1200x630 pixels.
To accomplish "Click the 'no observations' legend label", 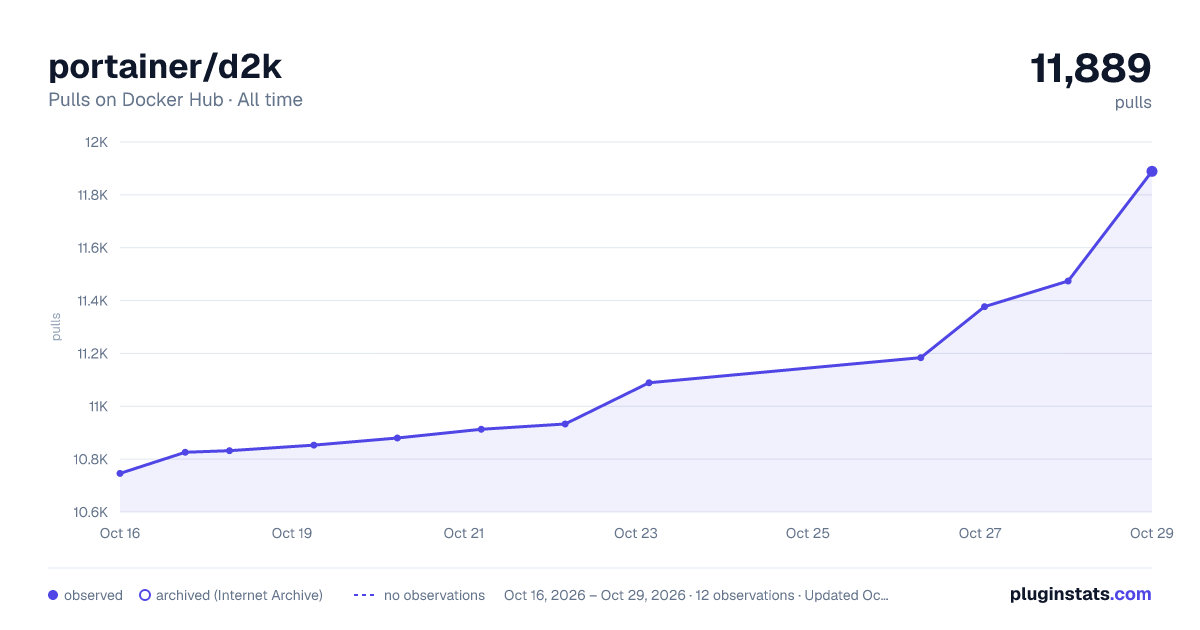I will point(434,595).
